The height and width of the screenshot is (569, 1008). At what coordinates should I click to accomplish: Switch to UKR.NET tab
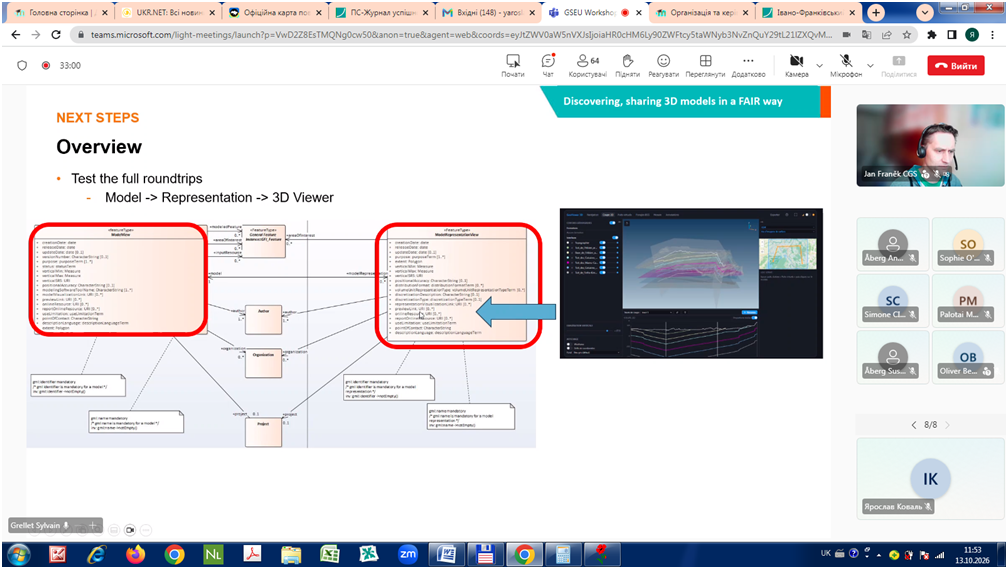[168, 12]
